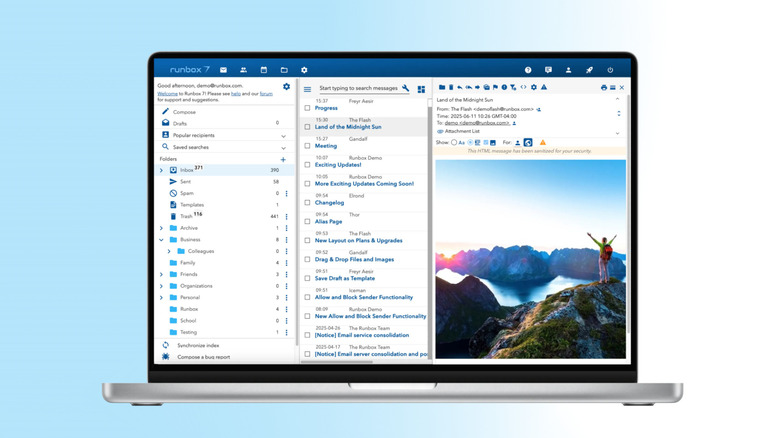This screenshot has width=780, height=438.
Task: Click message list horizontal scrollbar
Action: (x=337, y=362)
